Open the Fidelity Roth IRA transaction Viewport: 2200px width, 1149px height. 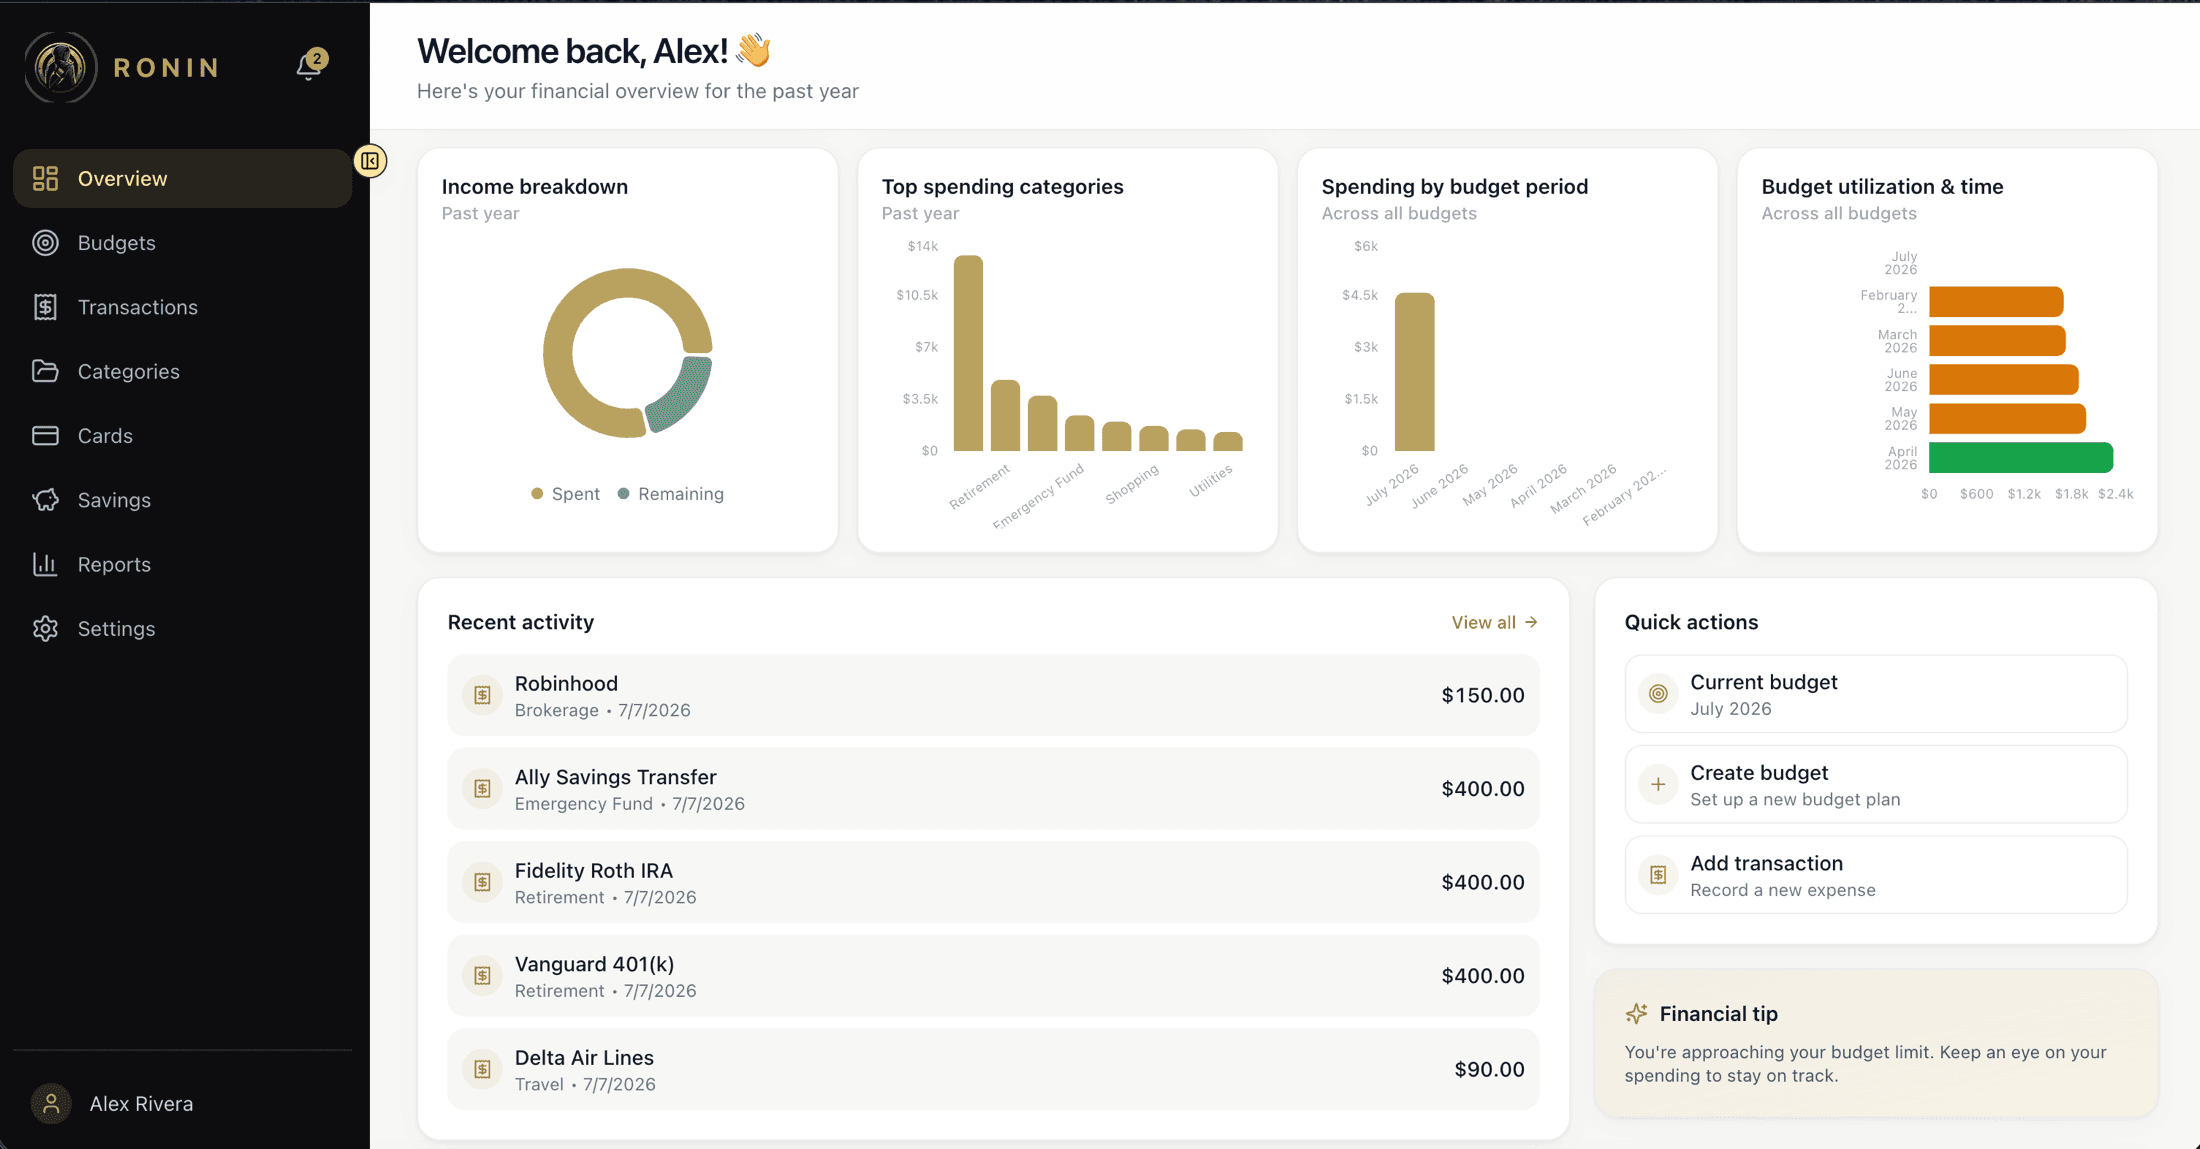(x=993, y=882)
